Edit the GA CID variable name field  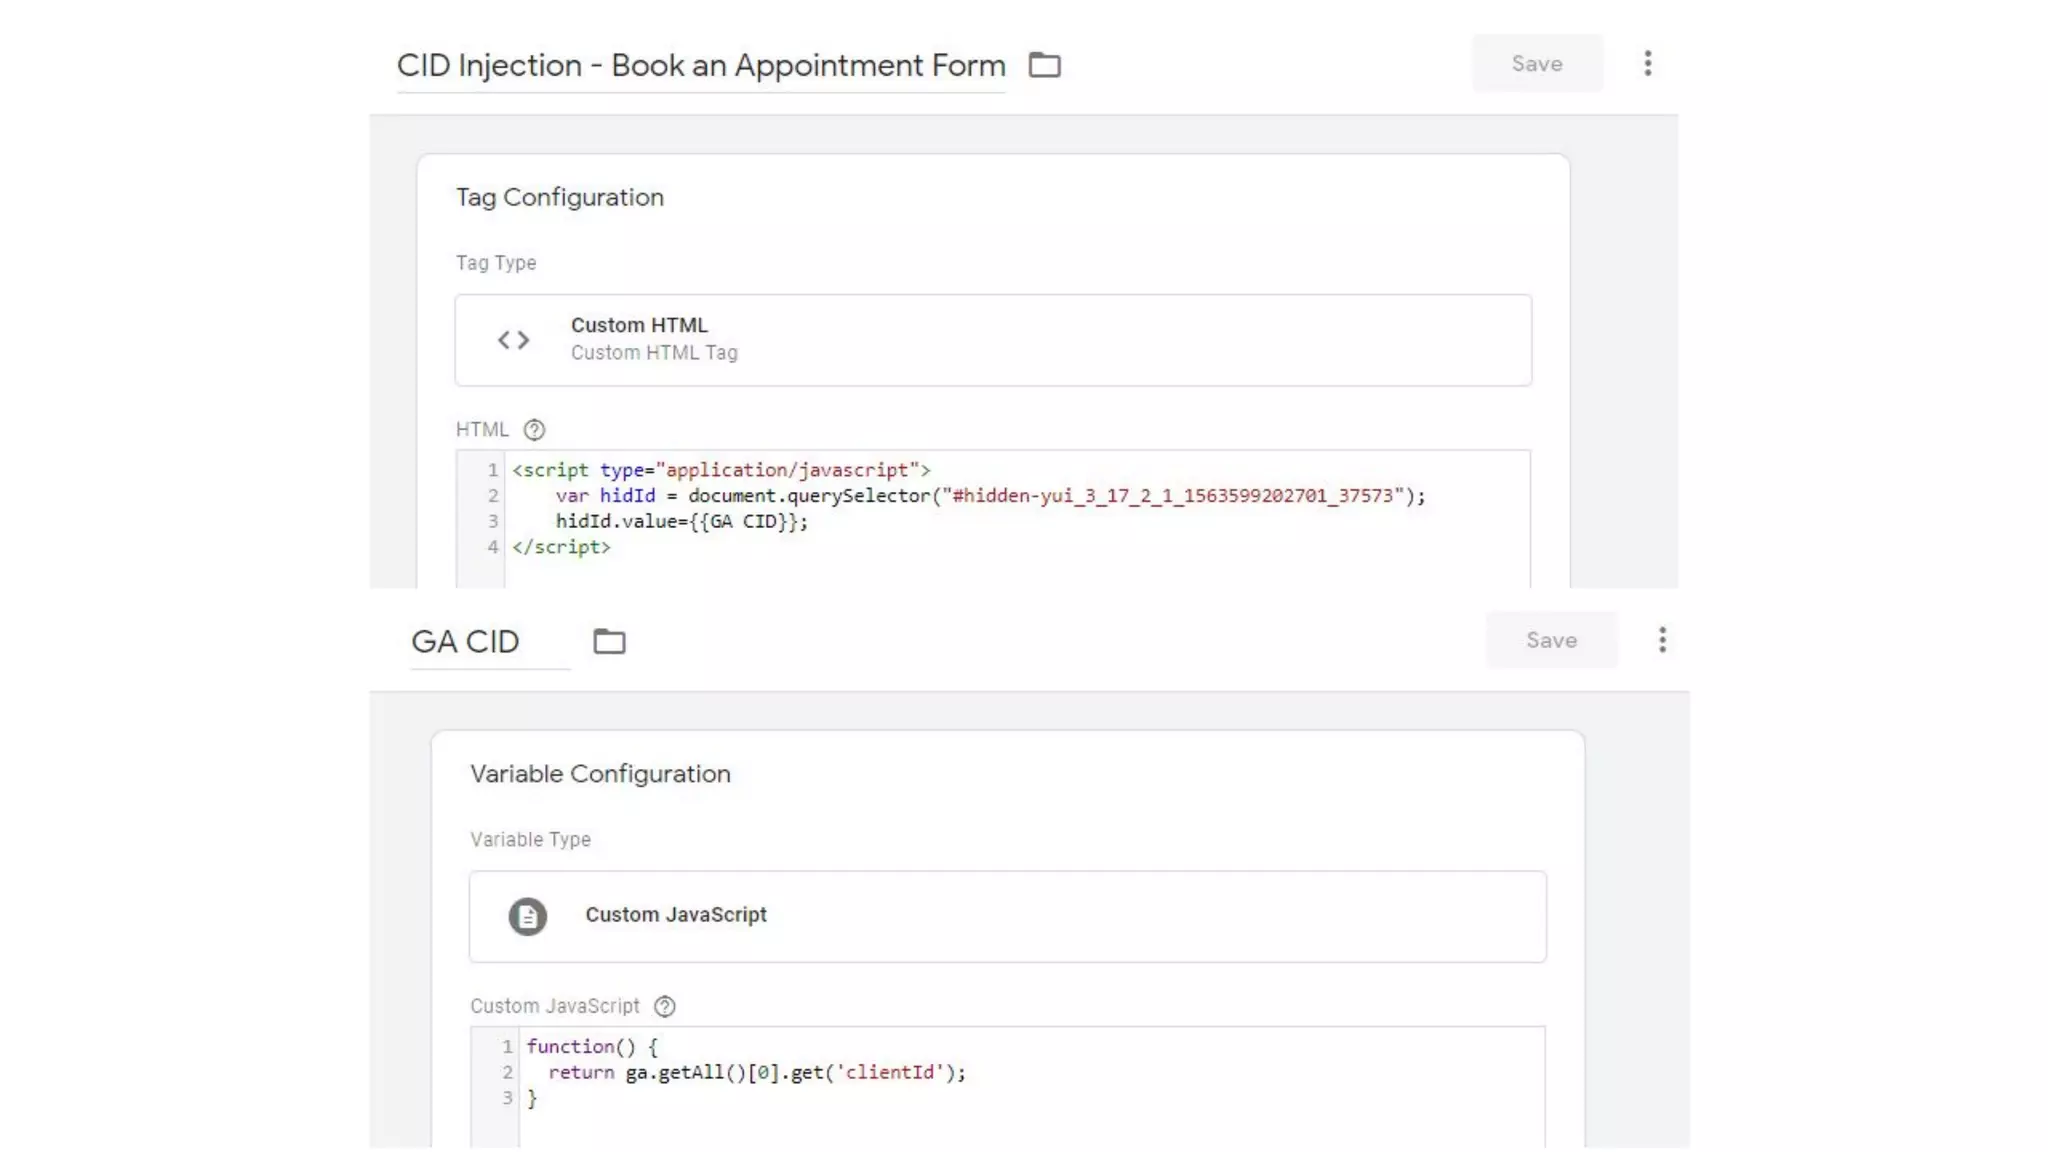click(x=466, y=642)
